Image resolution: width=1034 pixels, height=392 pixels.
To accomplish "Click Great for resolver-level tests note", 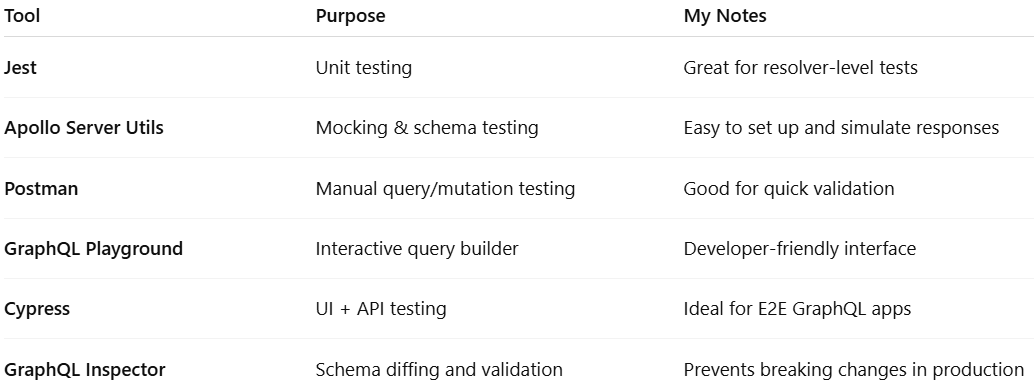I will 800,67.
